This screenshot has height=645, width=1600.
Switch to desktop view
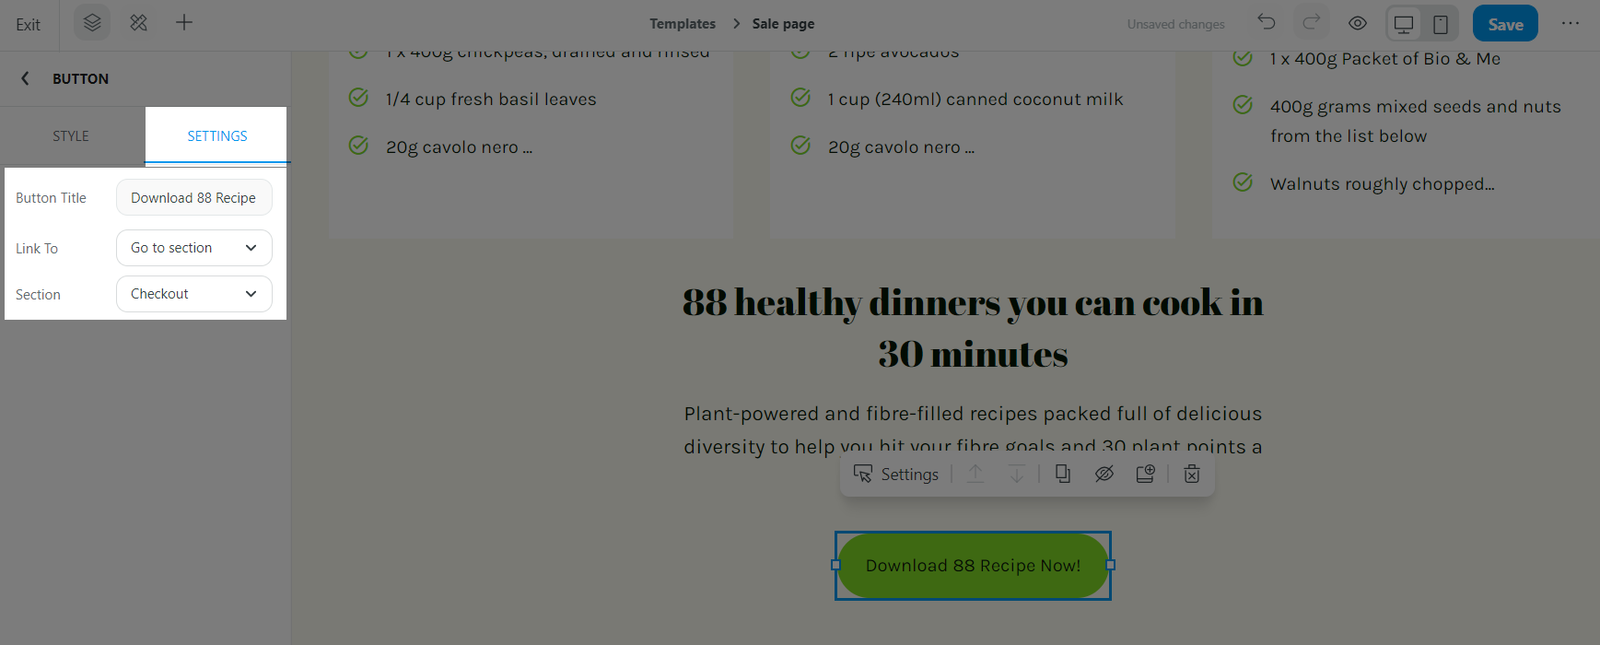pyautogui.click(x=1404, y=24)
